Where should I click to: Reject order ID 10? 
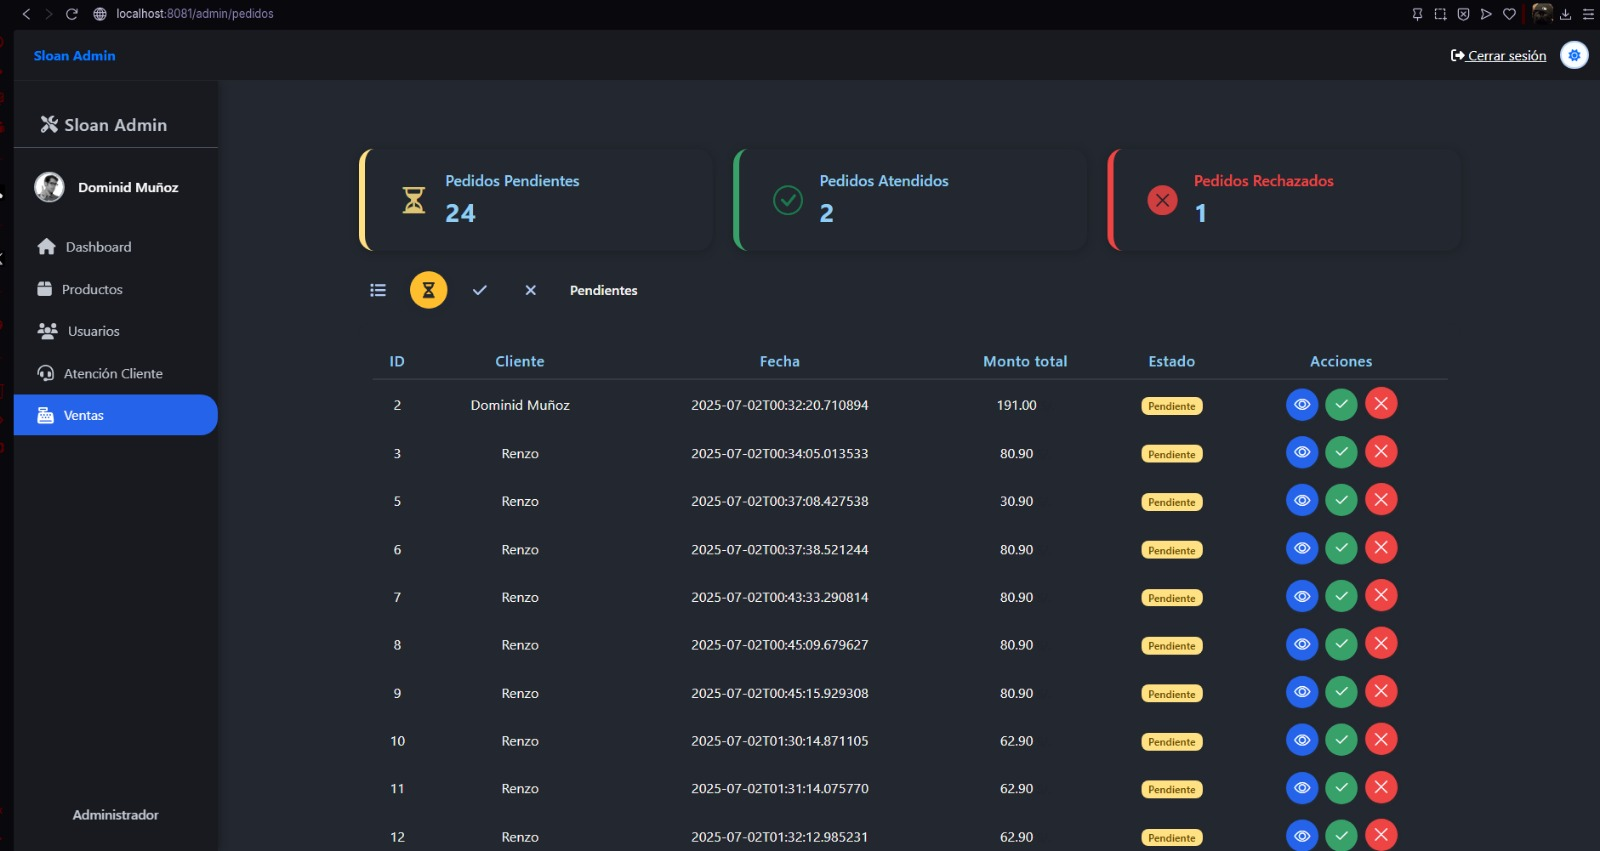1381,740
